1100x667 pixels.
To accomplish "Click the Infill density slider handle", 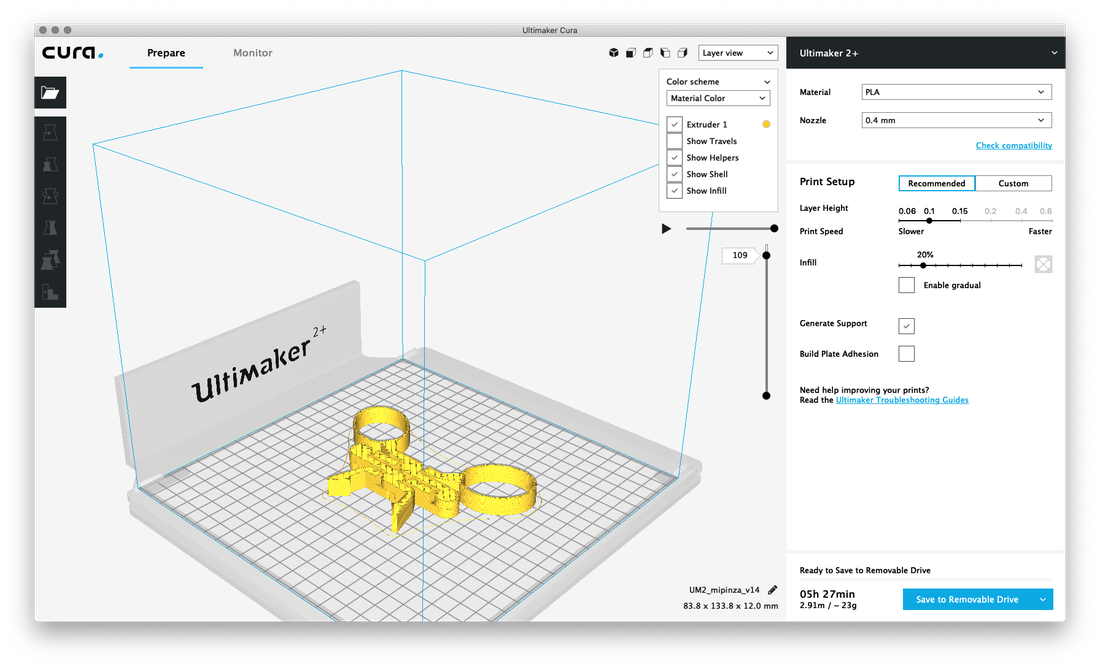I will click(x=923, y=265).
